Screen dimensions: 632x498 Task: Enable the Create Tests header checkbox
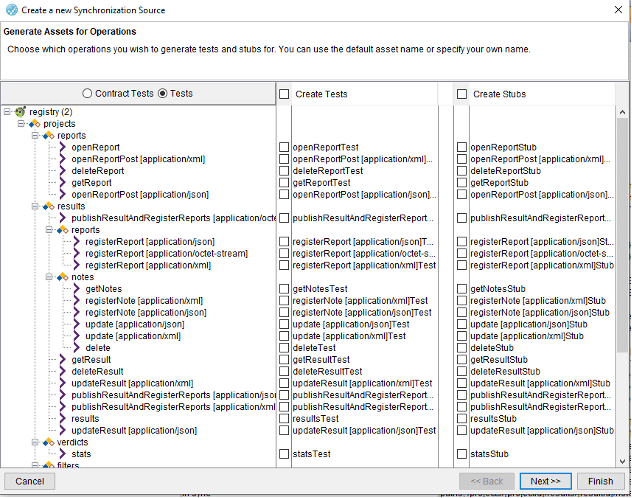click(285, 94)
